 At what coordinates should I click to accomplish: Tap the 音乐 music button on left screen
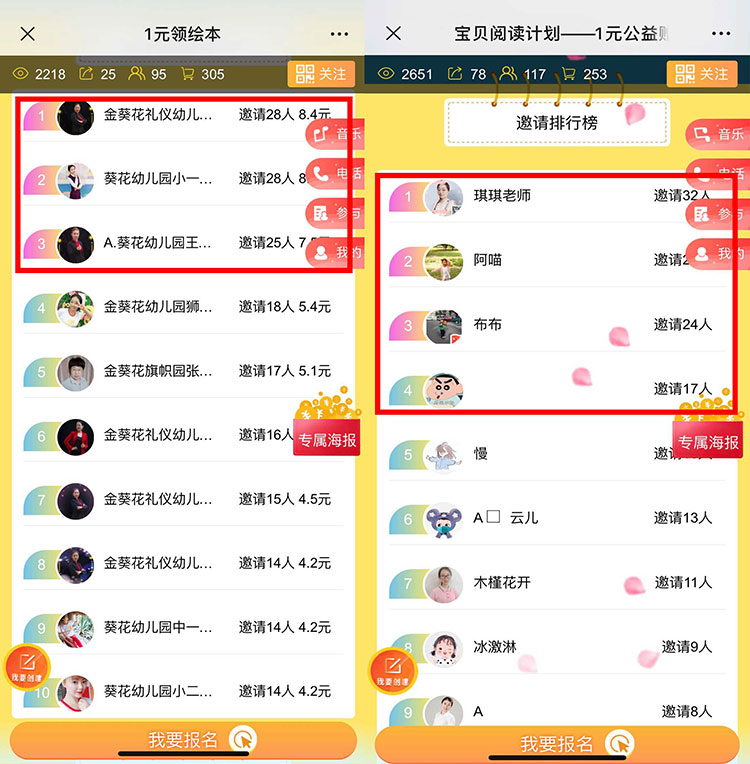pyautogui.click(x=335, y=134)
